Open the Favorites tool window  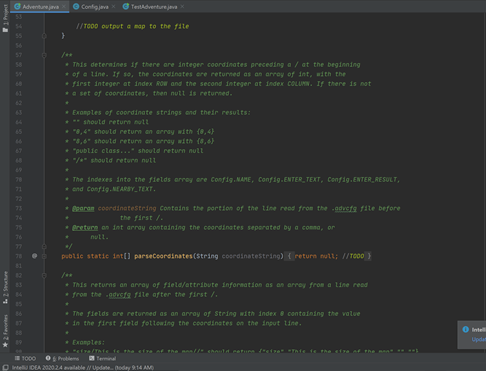click(5, 331)
